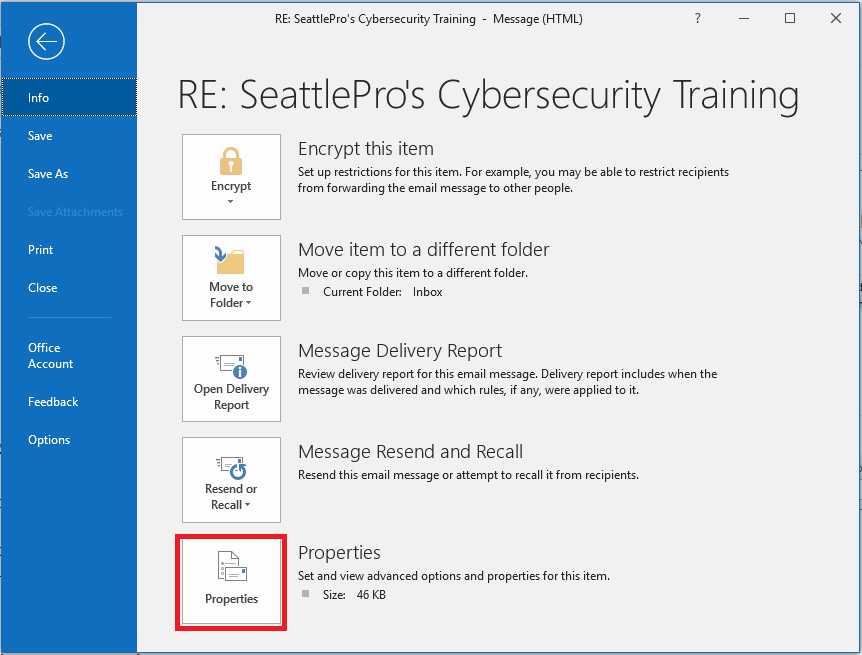Open the Move to Folder dropdown
The image size is (862, 655).
point(231,278)
